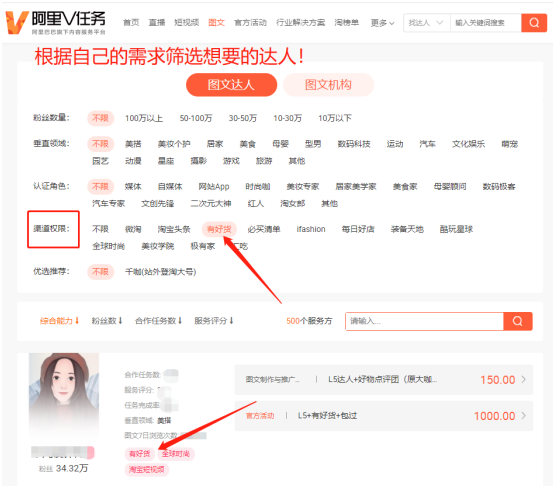Select 不限 for 认证角色
Screen dimensions: 553x489
[x=101, y=186]
